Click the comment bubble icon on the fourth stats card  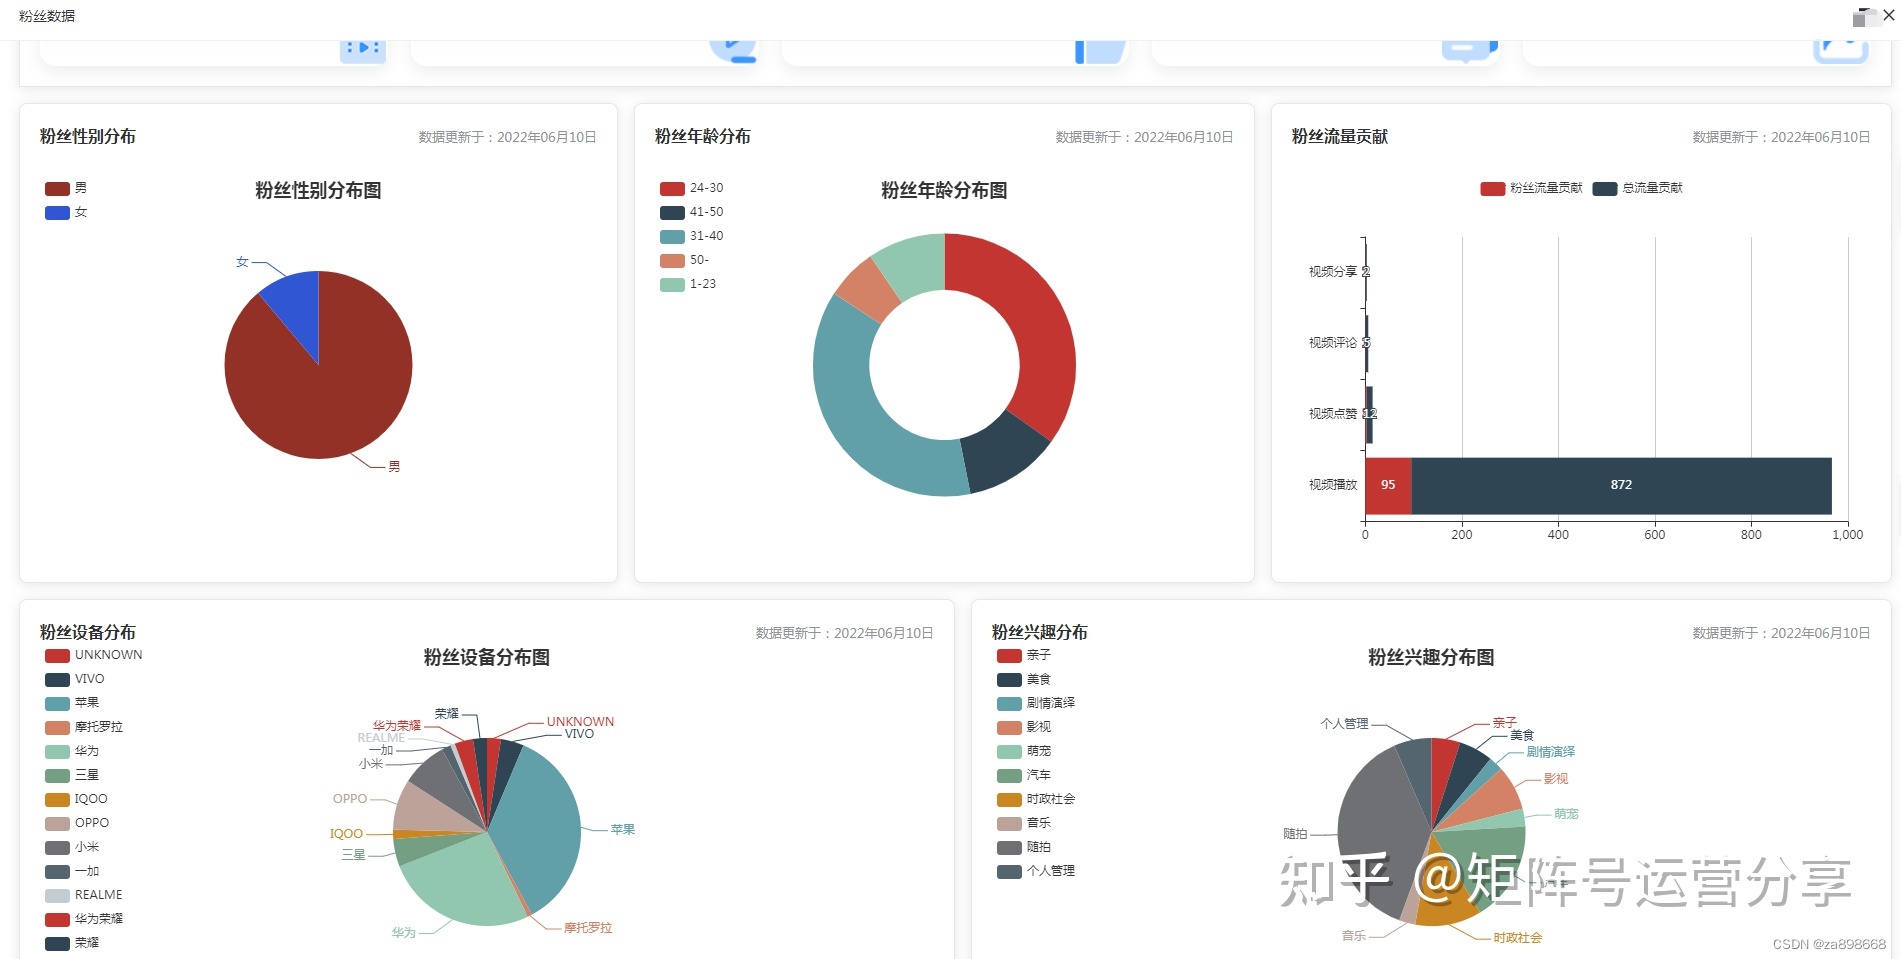point(1466,46)
